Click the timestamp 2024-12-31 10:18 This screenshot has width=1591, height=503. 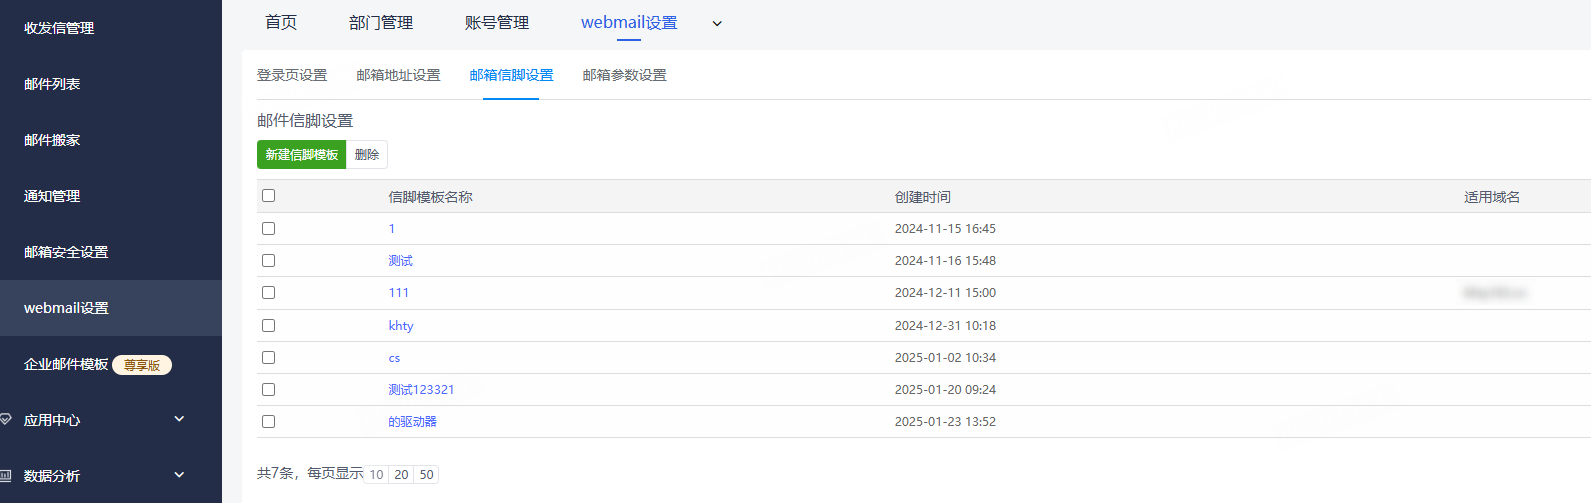[x=945, y=326]
